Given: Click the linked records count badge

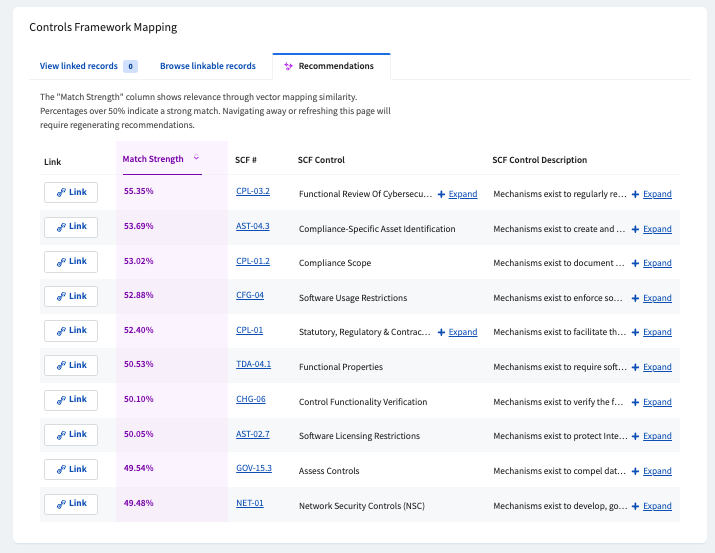Looking at the screenshot, I should pyautogui.click(x=130, y=67).
